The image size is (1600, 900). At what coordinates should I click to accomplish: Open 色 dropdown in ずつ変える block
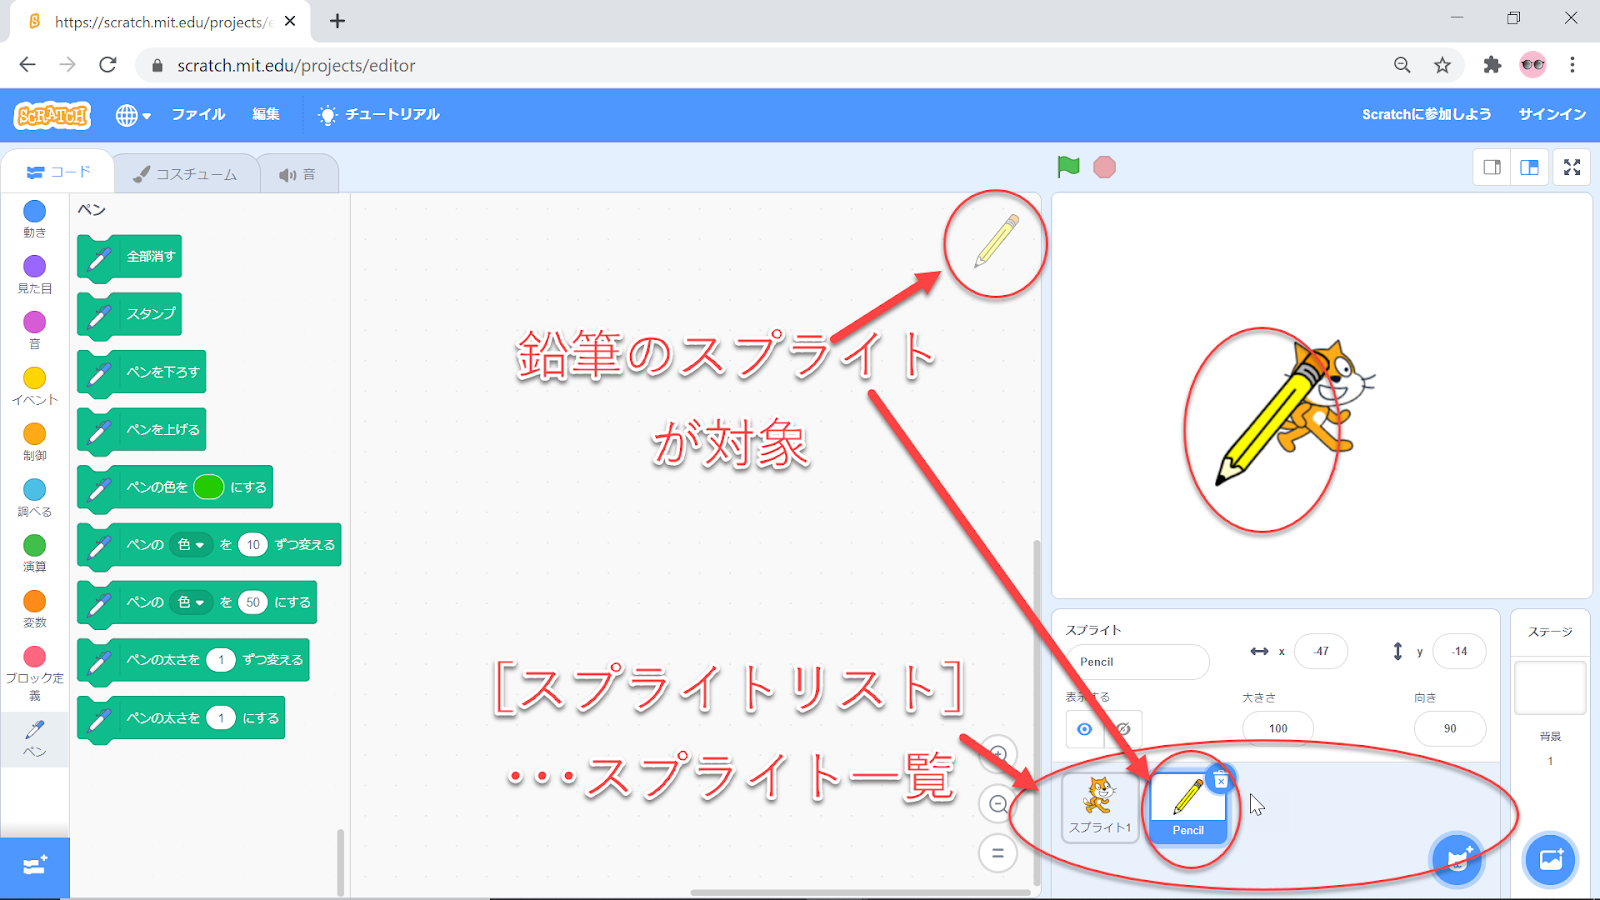point(190,545)
